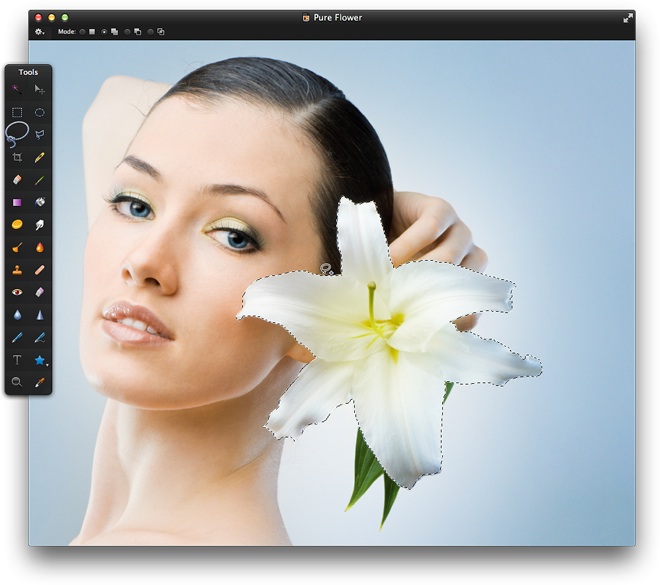Select the Zoom magnifier tool
660x585 pixels.
coord(17,382)
